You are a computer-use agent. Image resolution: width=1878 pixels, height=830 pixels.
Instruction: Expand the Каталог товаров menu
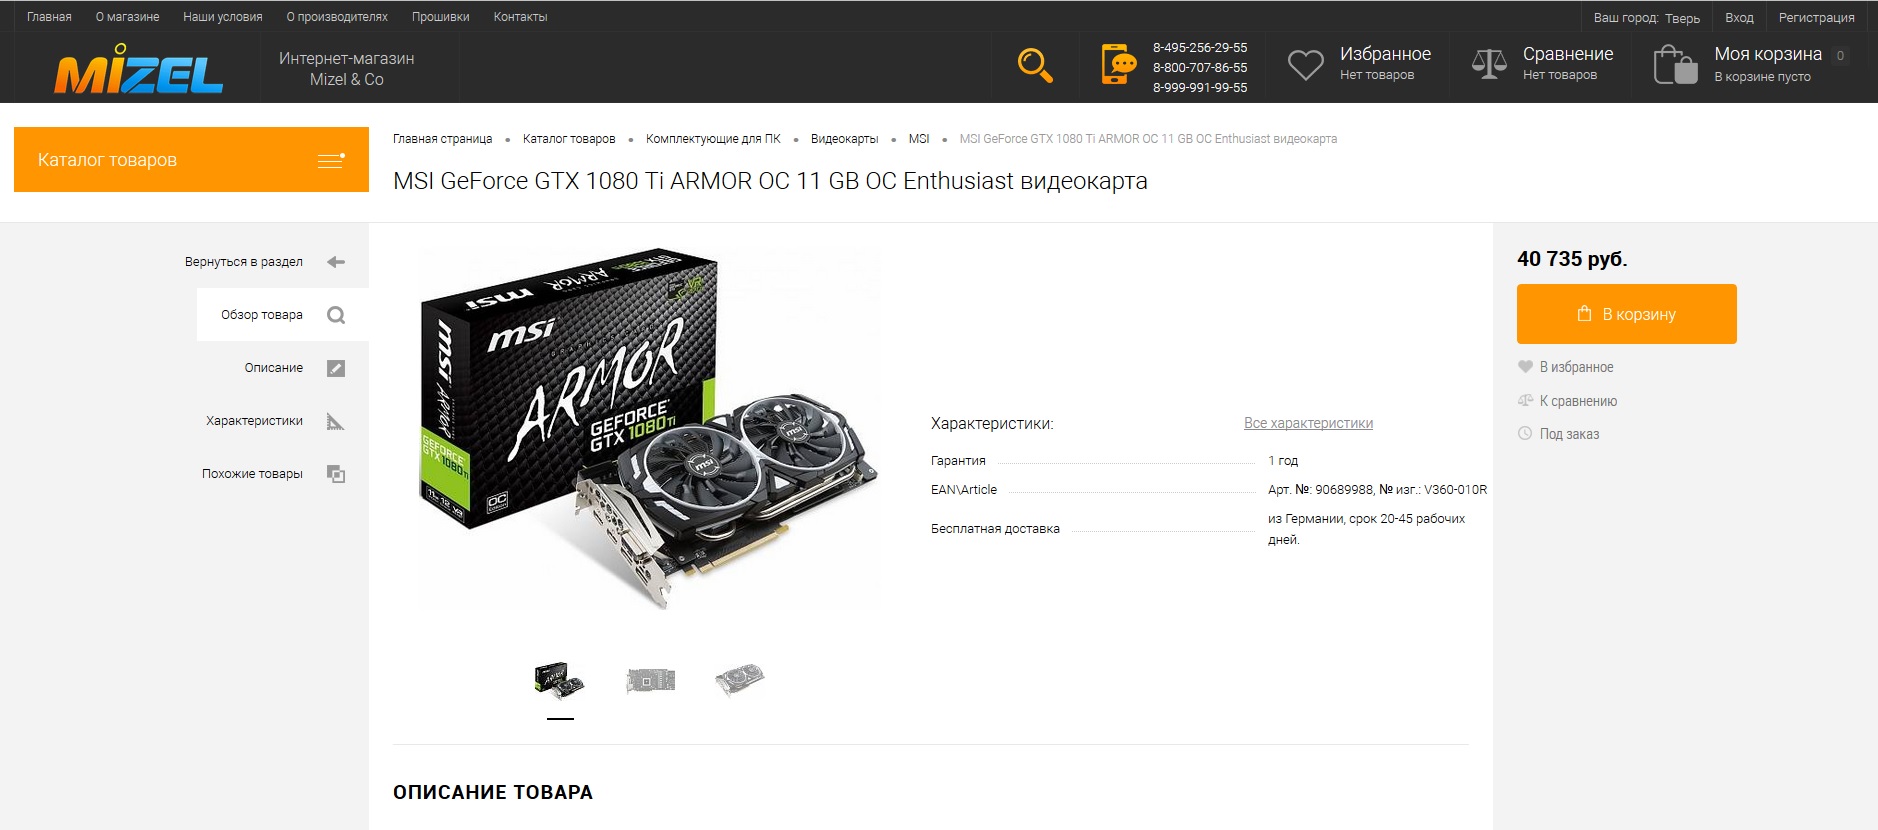191,160
